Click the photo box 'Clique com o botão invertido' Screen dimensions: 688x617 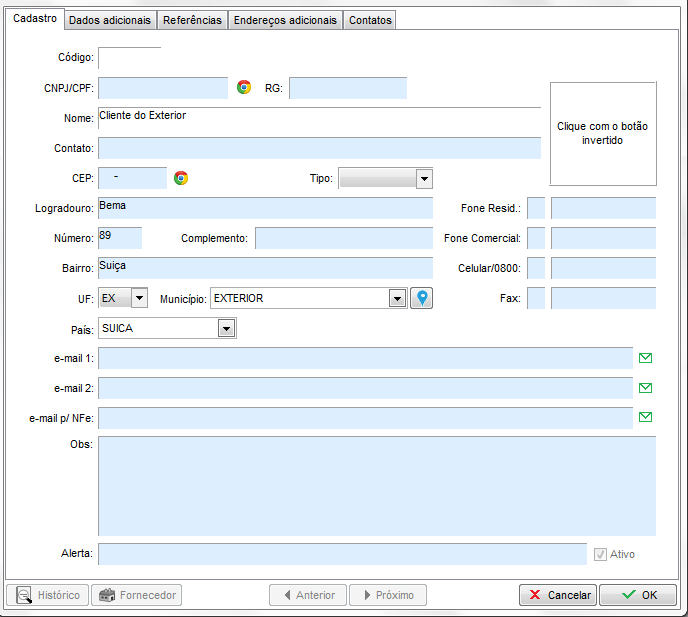click(603, 134)
